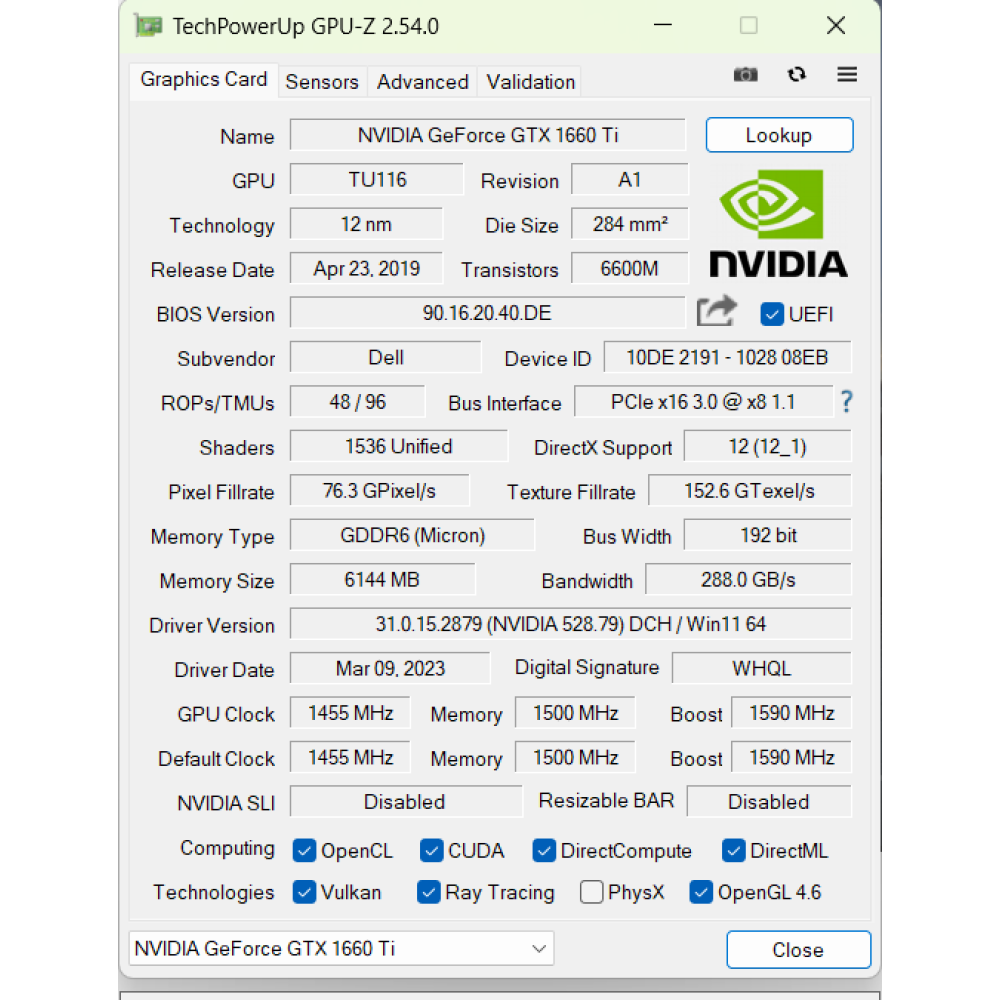This screenshot has height=1000, width=1000.
Task: Click the question mark next to Bus Interface
Action: click(846, 402)
